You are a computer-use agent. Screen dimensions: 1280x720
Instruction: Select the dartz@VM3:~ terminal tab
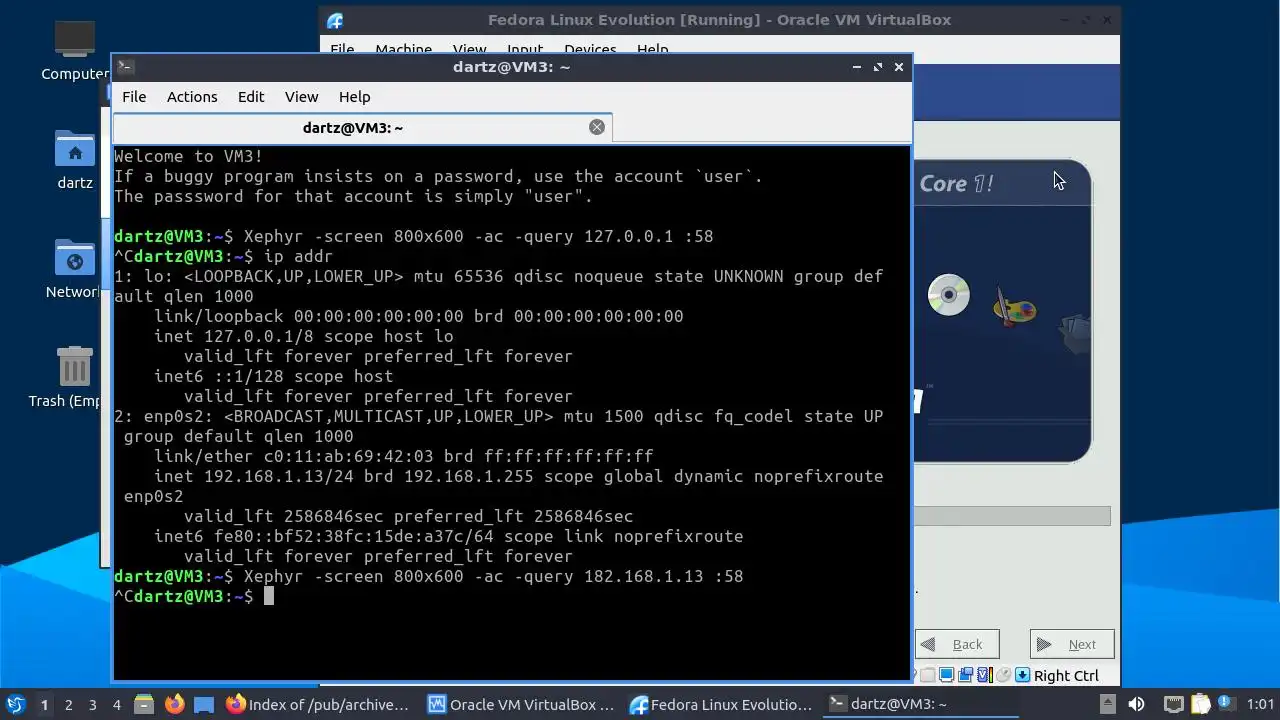[353, 128]
